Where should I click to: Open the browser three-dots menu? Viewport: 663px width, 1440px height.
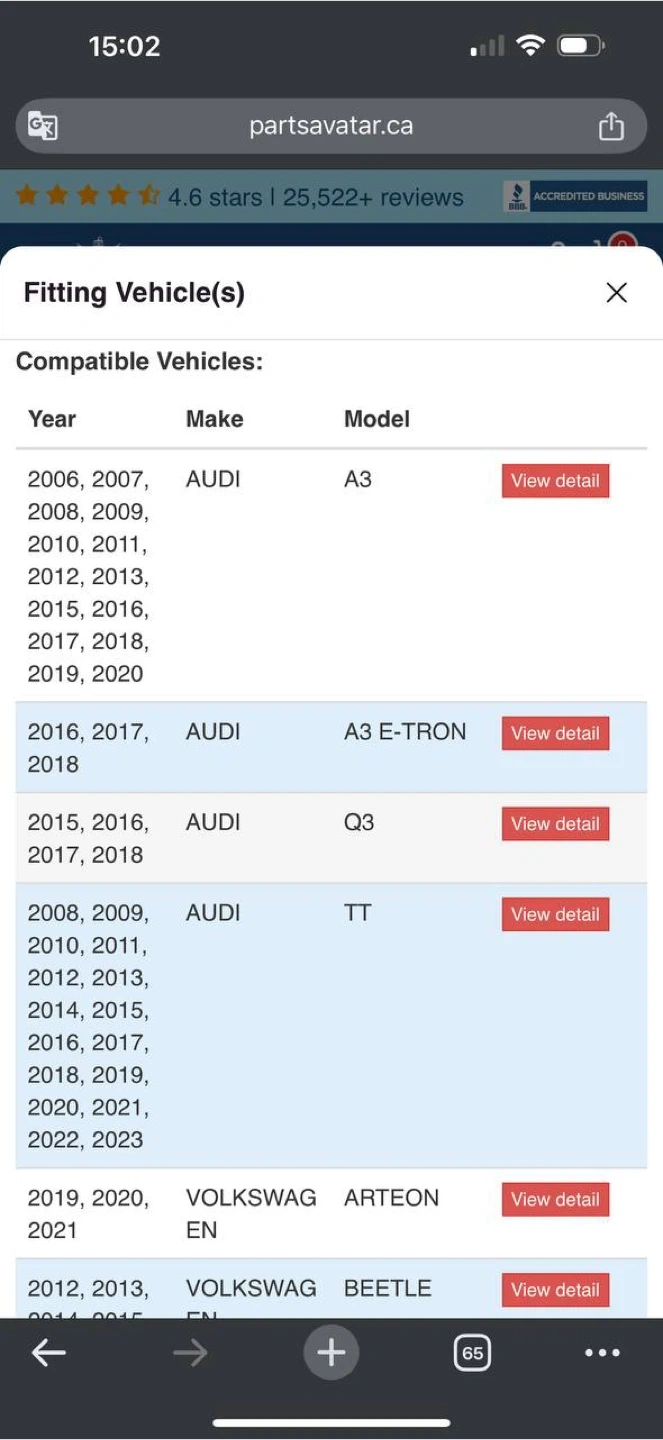tap(602, 1353)
